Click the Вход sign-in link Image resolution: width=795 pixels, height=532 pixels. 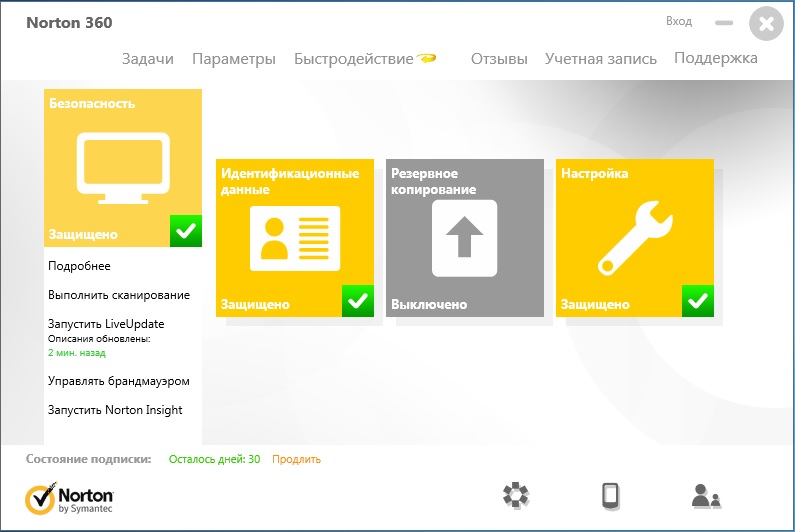tap(679, 21)
